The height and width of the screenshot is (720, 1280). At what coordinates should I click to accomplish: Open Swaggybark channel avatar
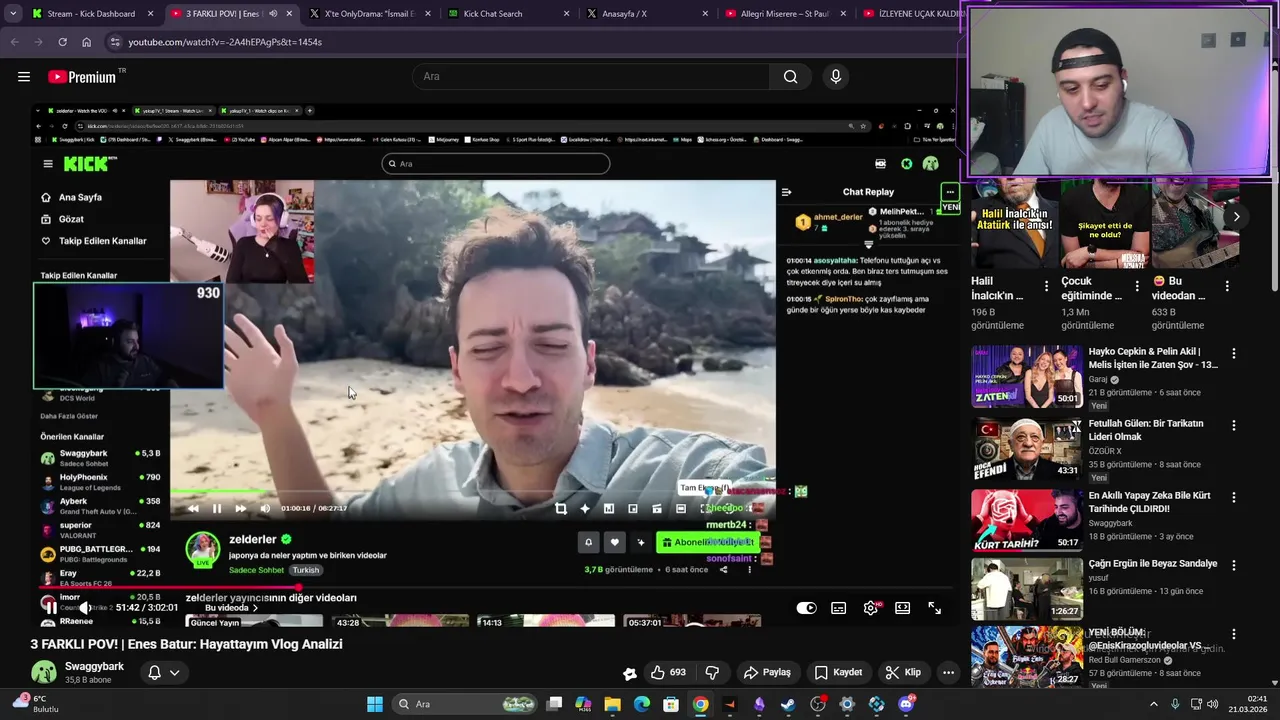pyautogui.click(x=43, y=673)
